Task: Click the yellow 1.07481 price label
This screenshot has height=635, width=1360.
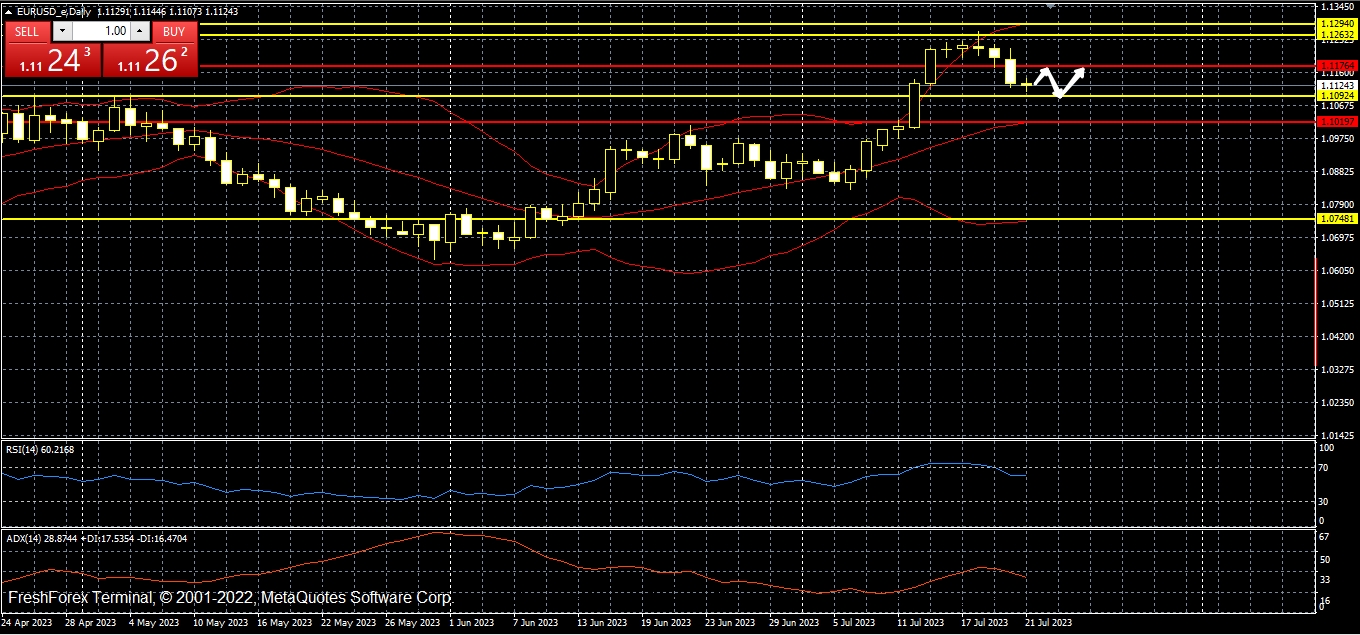Action: click(x=1337, y=218)
